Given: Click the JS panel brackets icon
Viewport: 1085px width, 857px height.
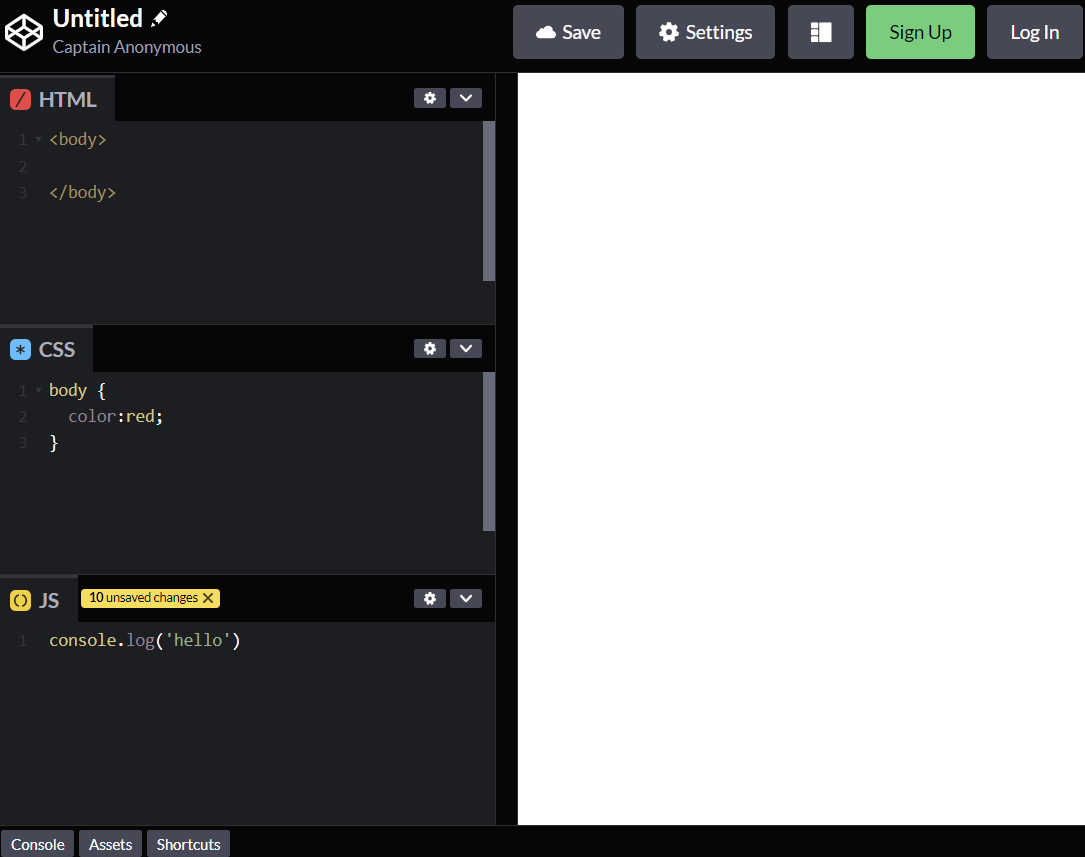Looking at the screenshot, I should (20, 600).
